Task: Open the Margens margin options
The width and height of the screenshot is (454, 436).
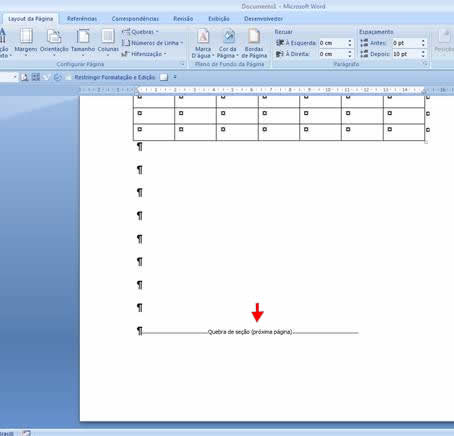Action: tap(26, 43)
